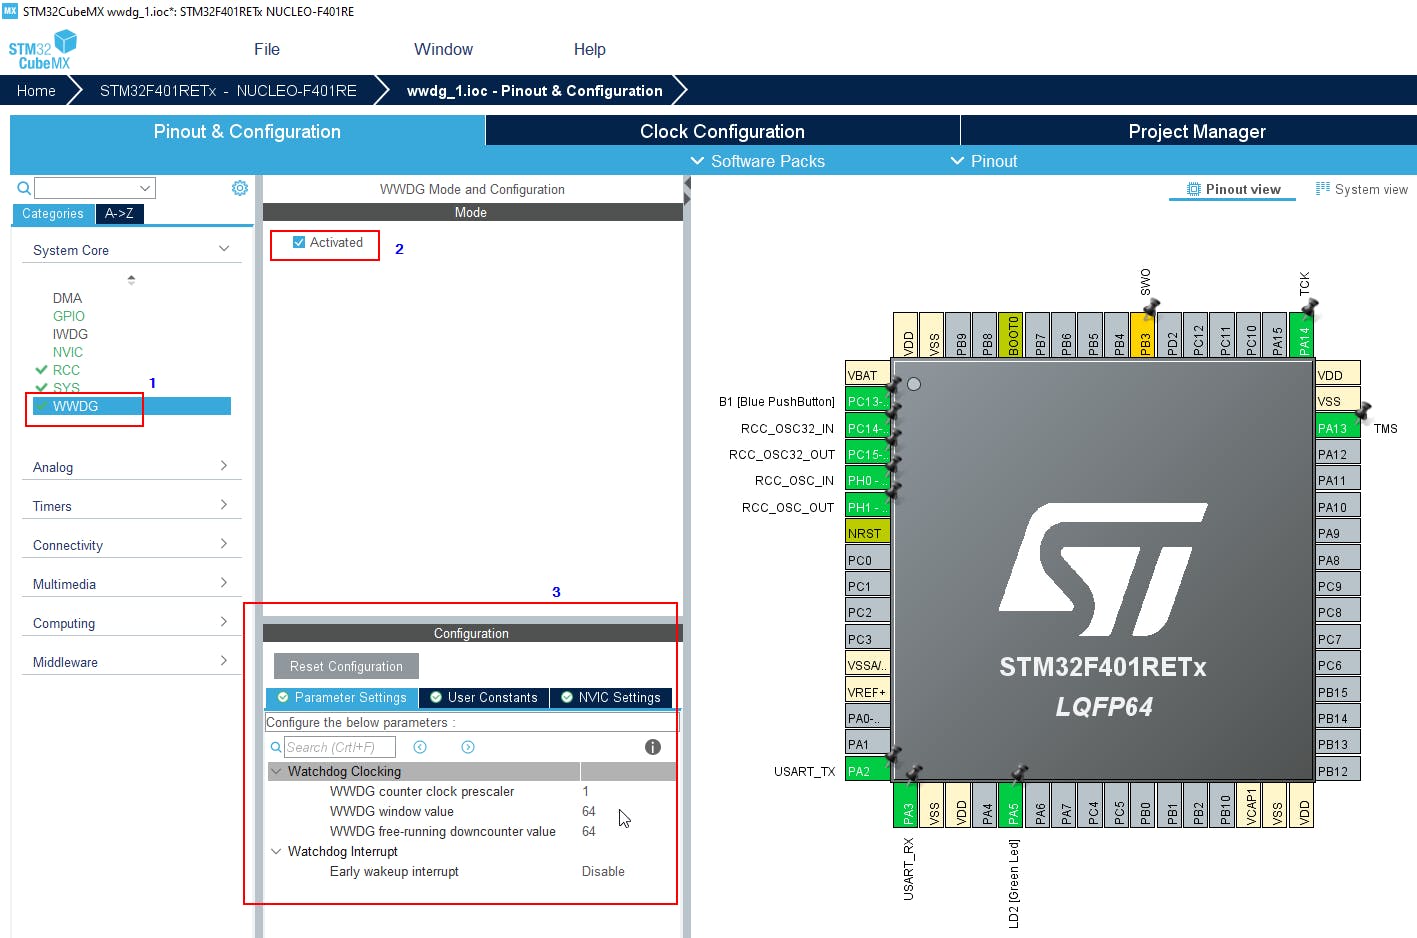Select the Parameter Settings tab

341,697
